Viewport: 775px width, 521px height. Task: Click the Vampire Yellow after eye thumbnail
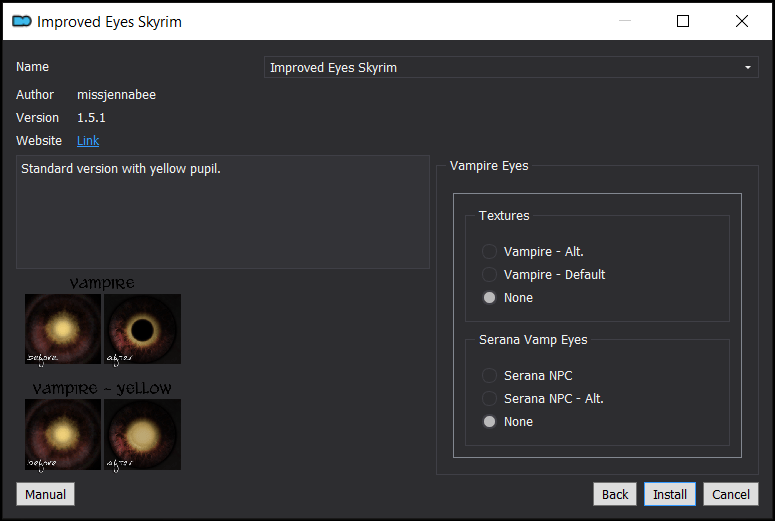coord(143,434)
